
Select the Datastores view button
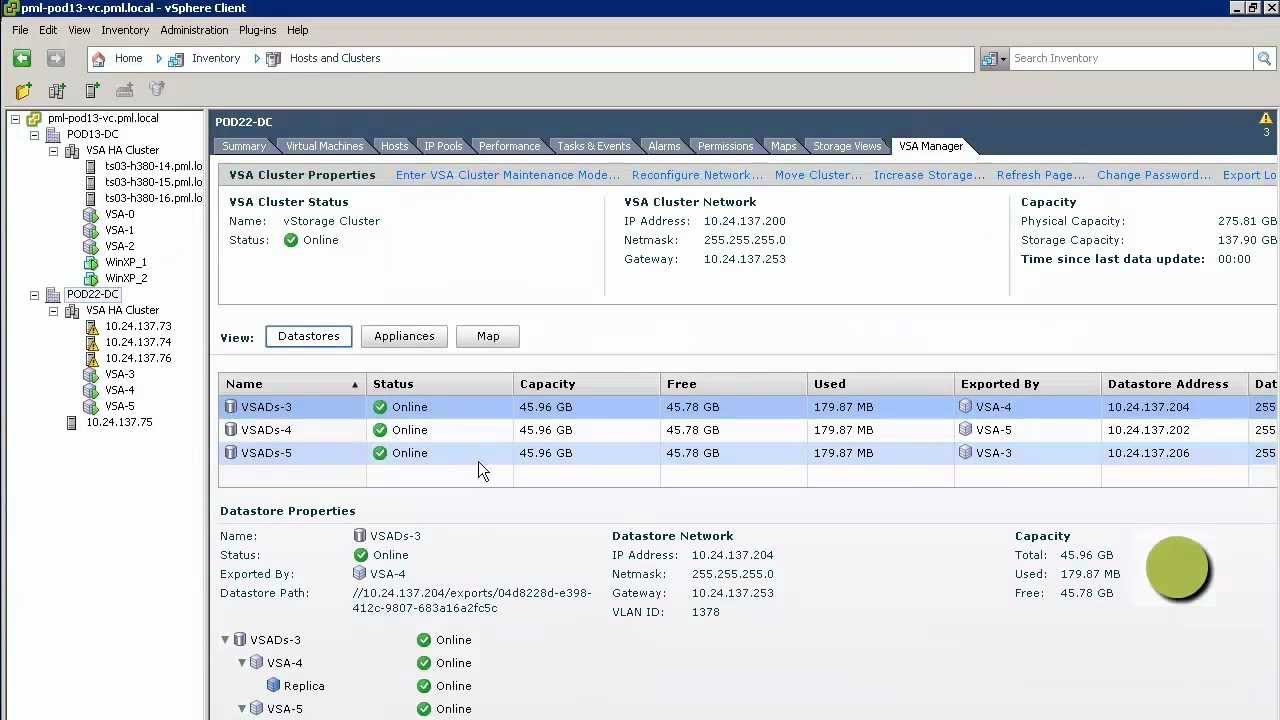pyautogui.click(x=308, y=336)
